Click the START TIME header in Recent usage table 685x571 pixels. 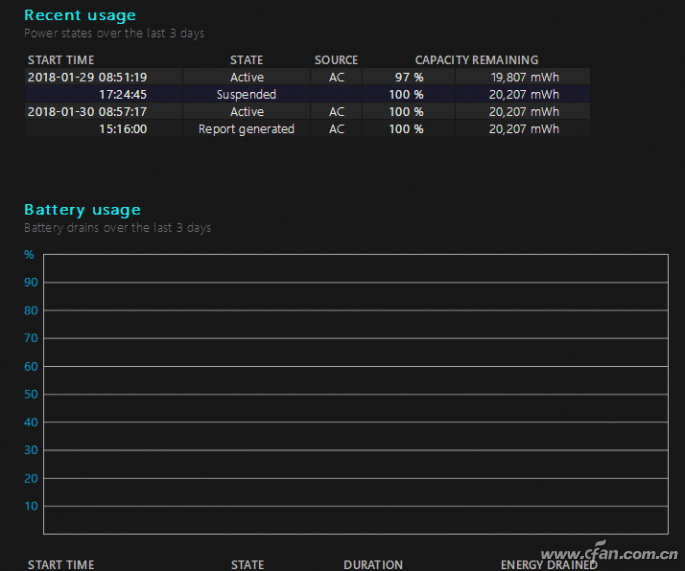[61, 60]
